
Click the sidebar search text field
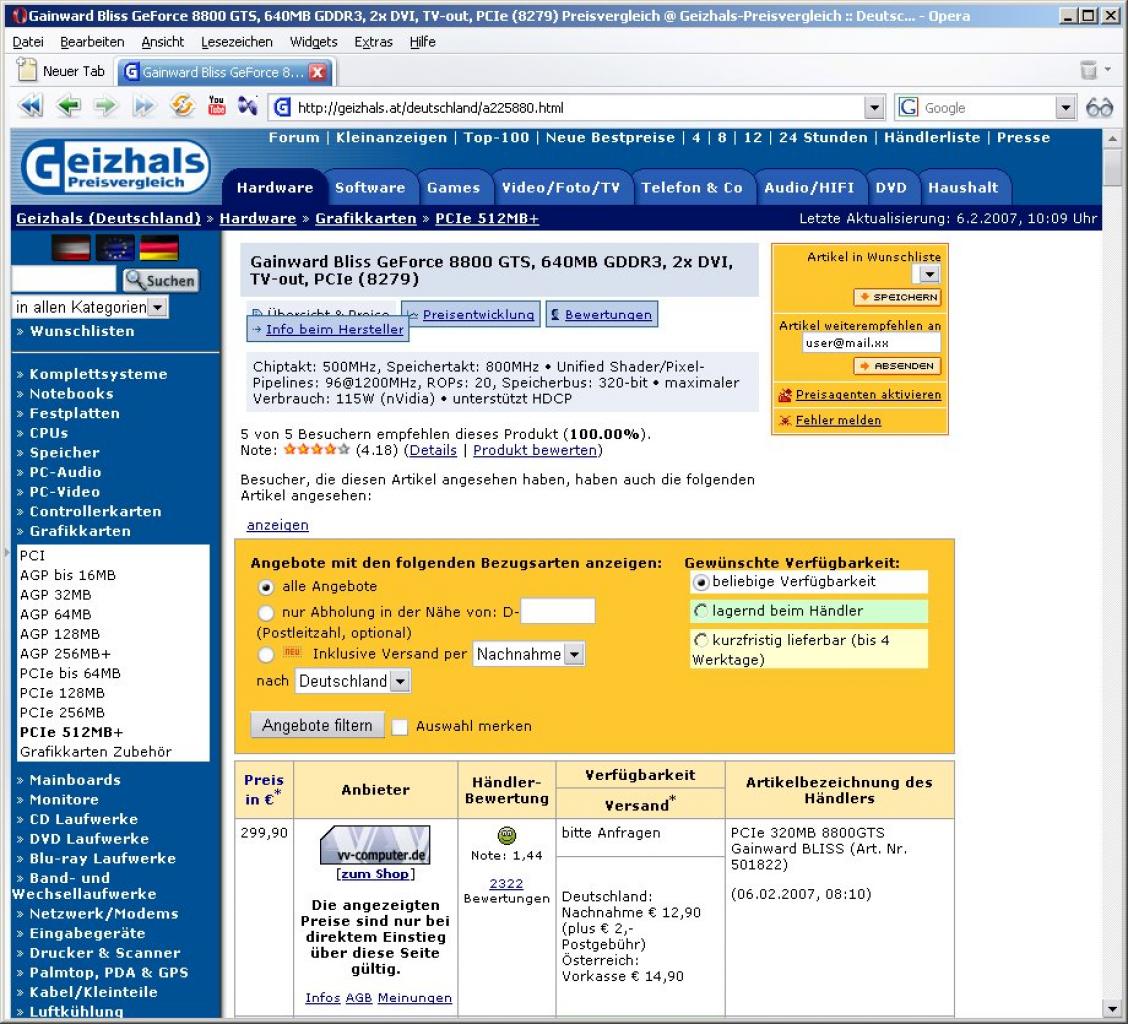(63, 279)
